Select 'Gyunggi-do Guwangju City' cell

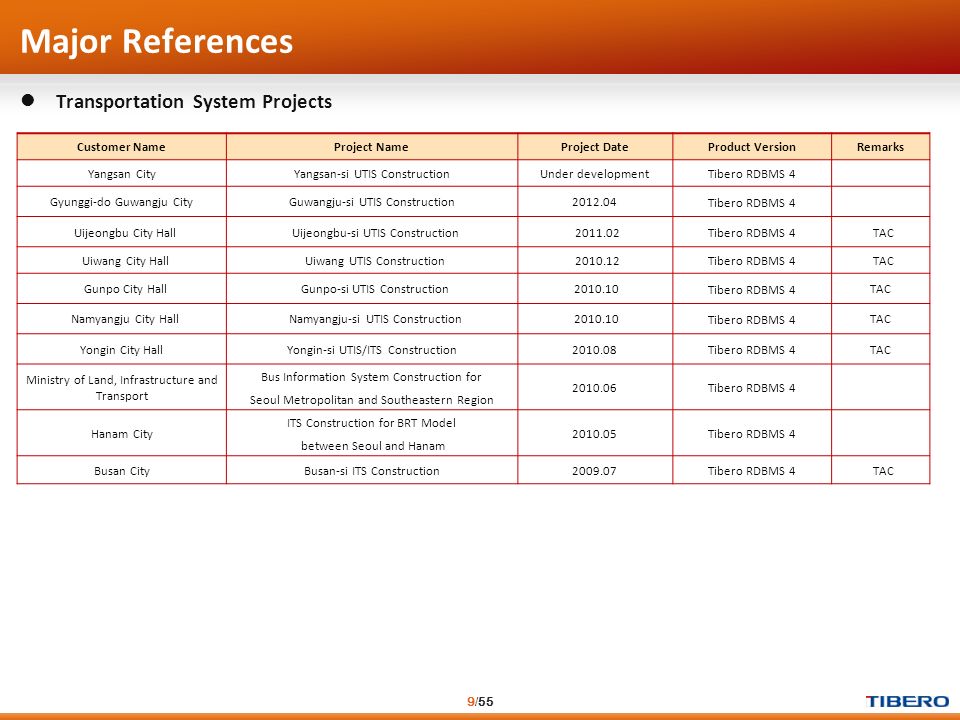point(121,202)
